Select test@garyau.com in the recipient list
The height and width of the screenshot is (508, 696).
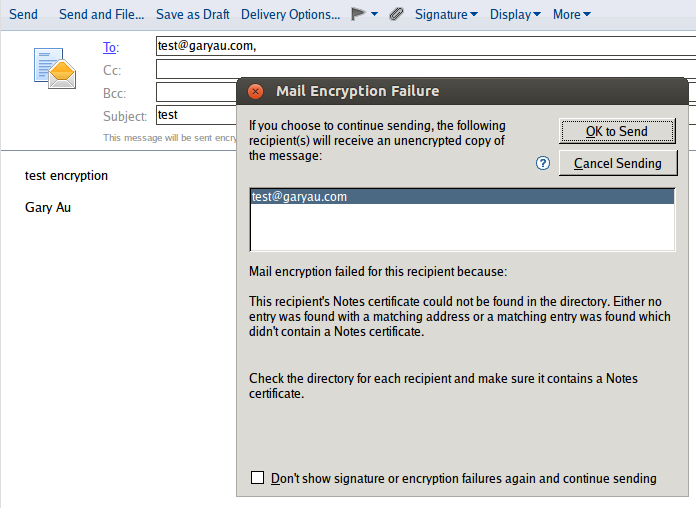pos(462,197)
